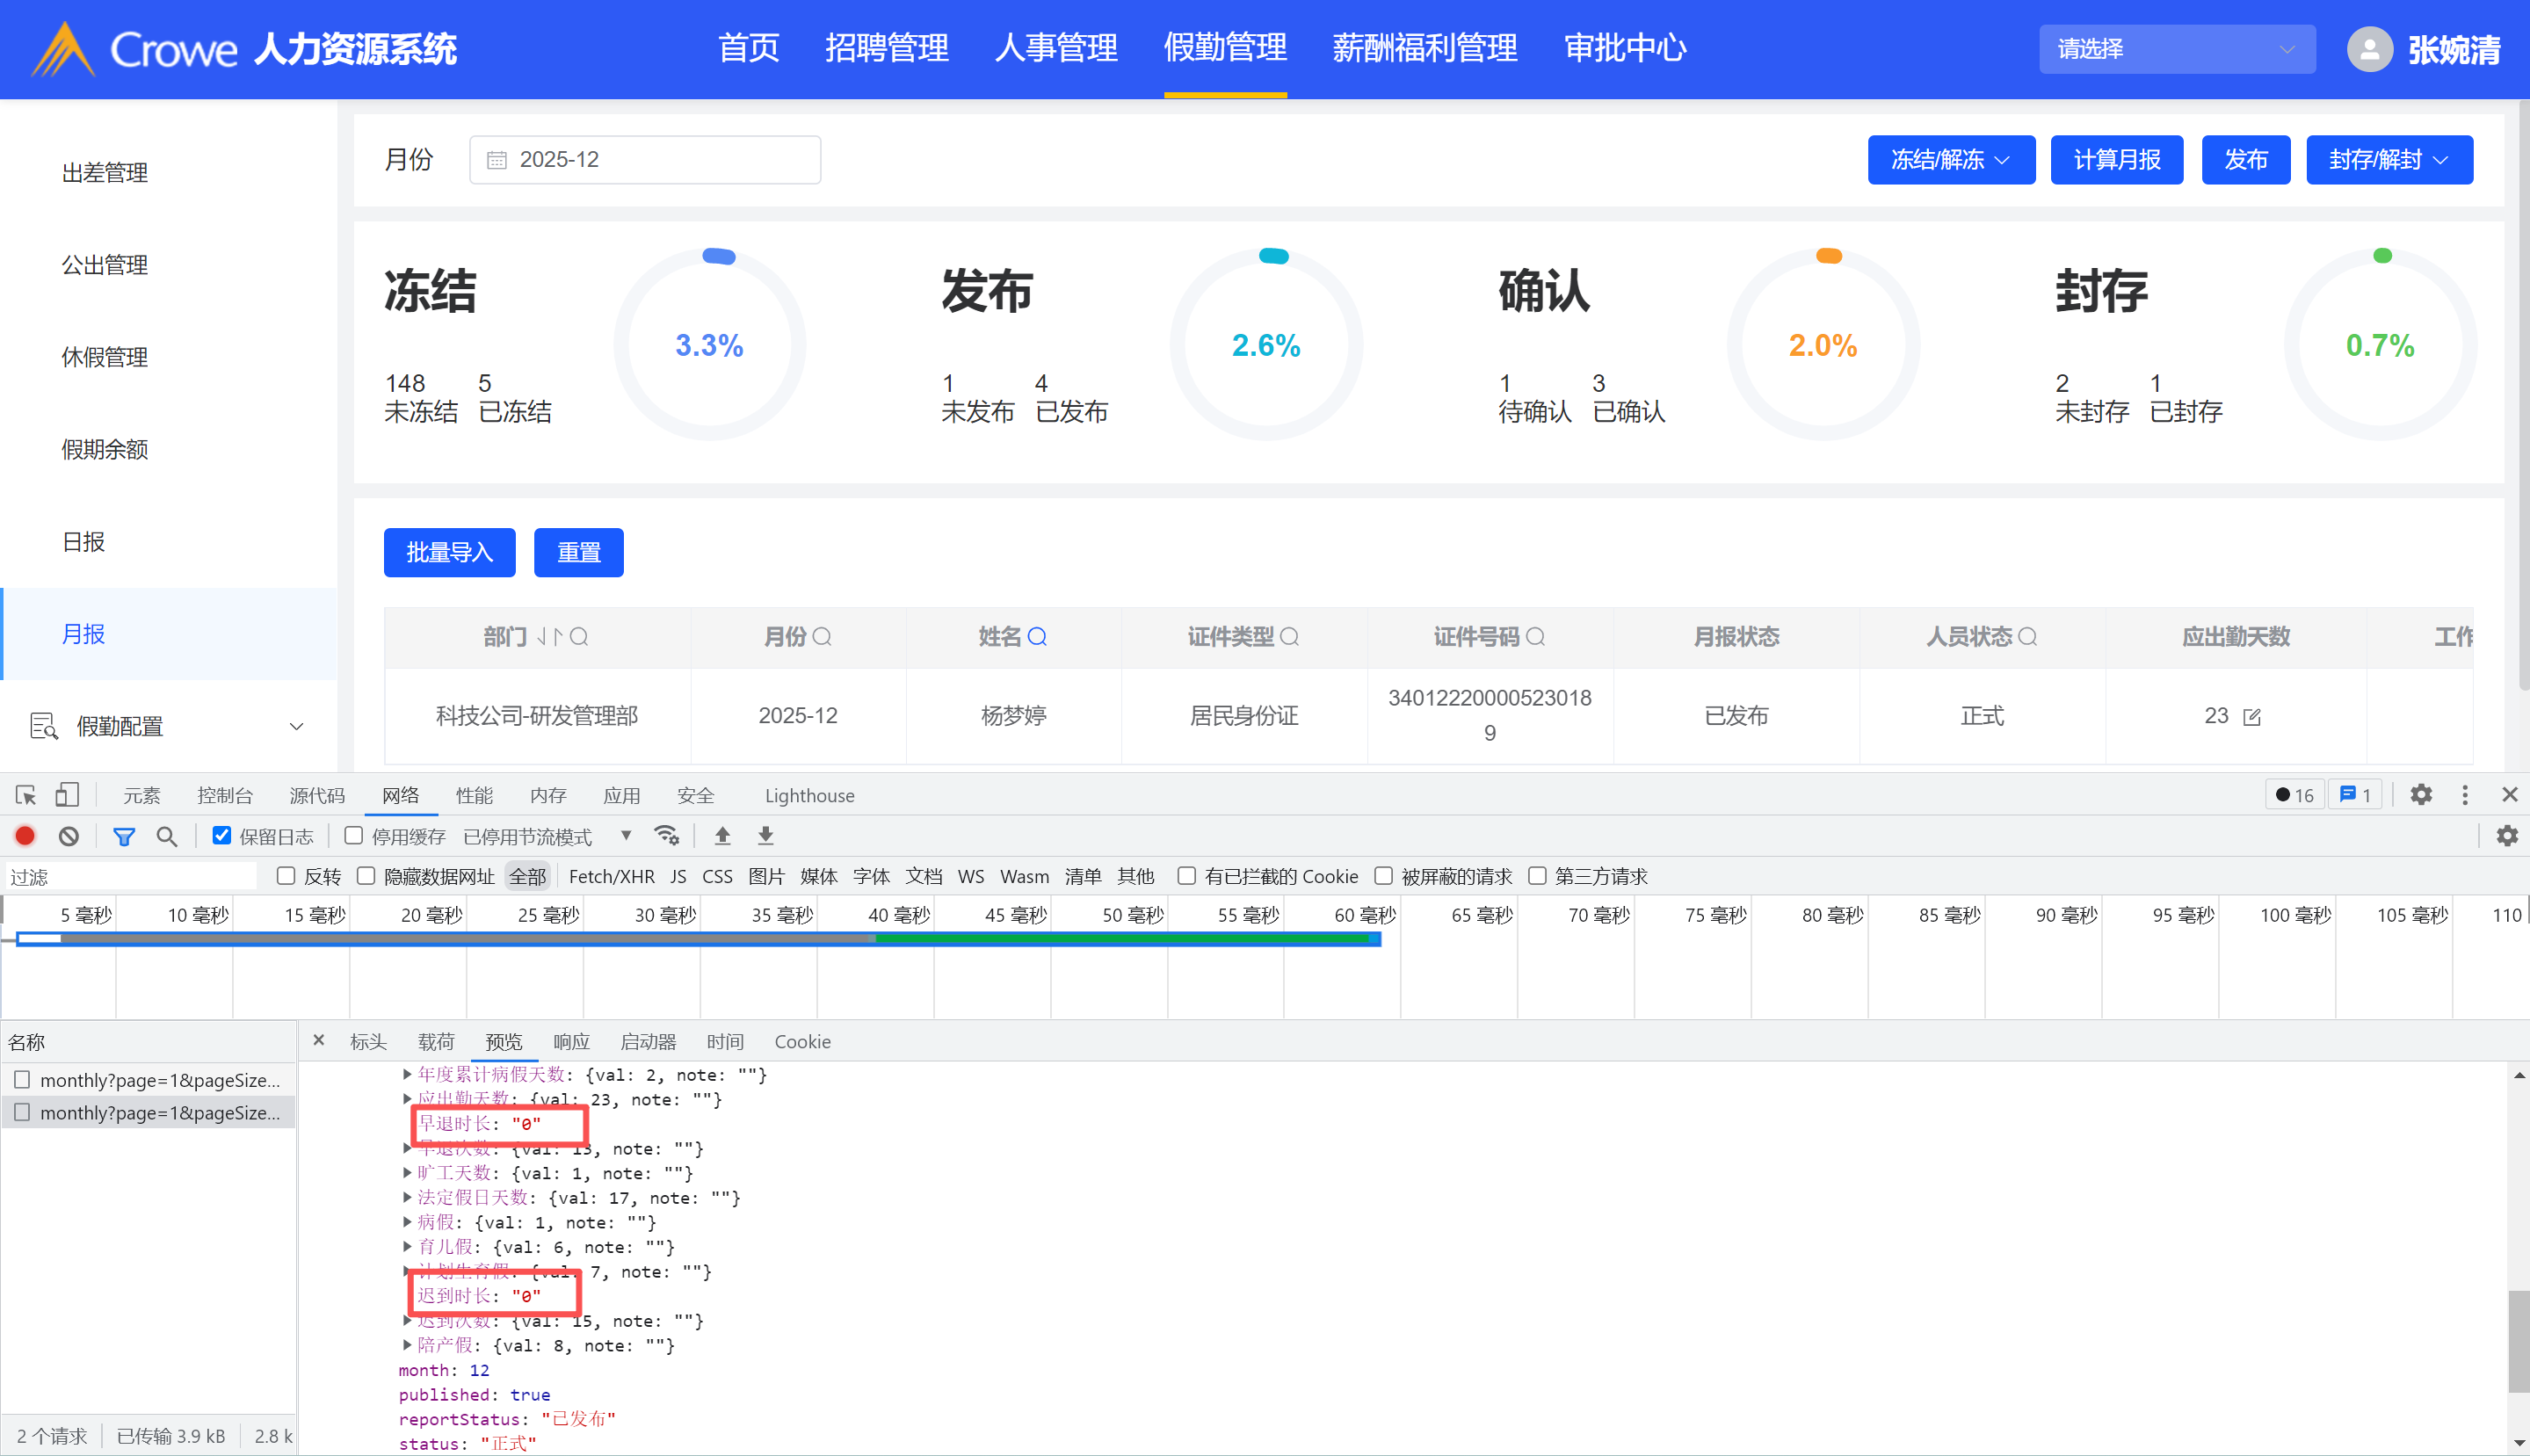Stop recording the network log
Viewport: 2530px width, 1456px height.
point(25,836)
